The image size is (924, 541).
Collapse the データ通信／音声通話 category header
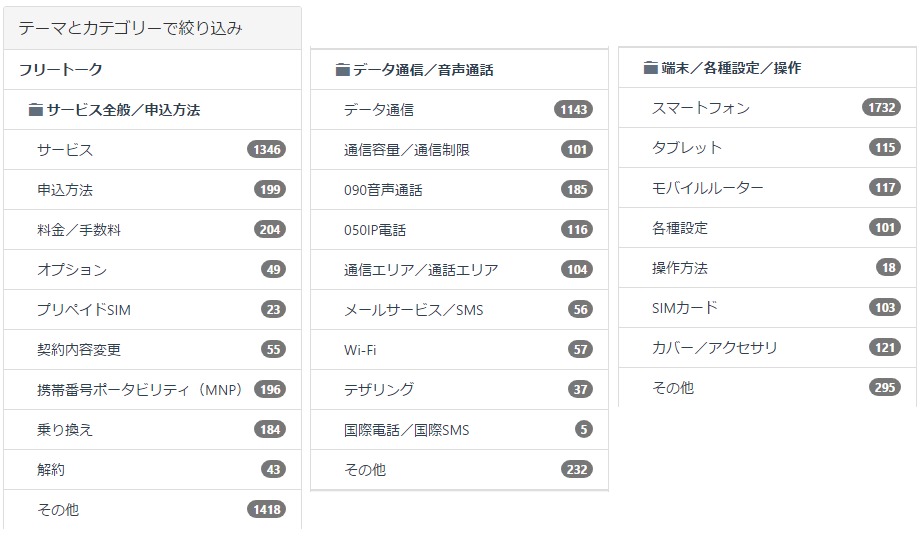coord(423,70)
